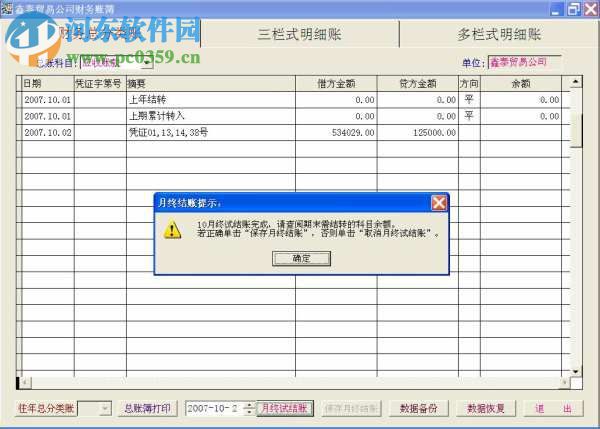Click the 退出 button
Image resolution: width=600 pixels, height=429 pixels.
553,408
